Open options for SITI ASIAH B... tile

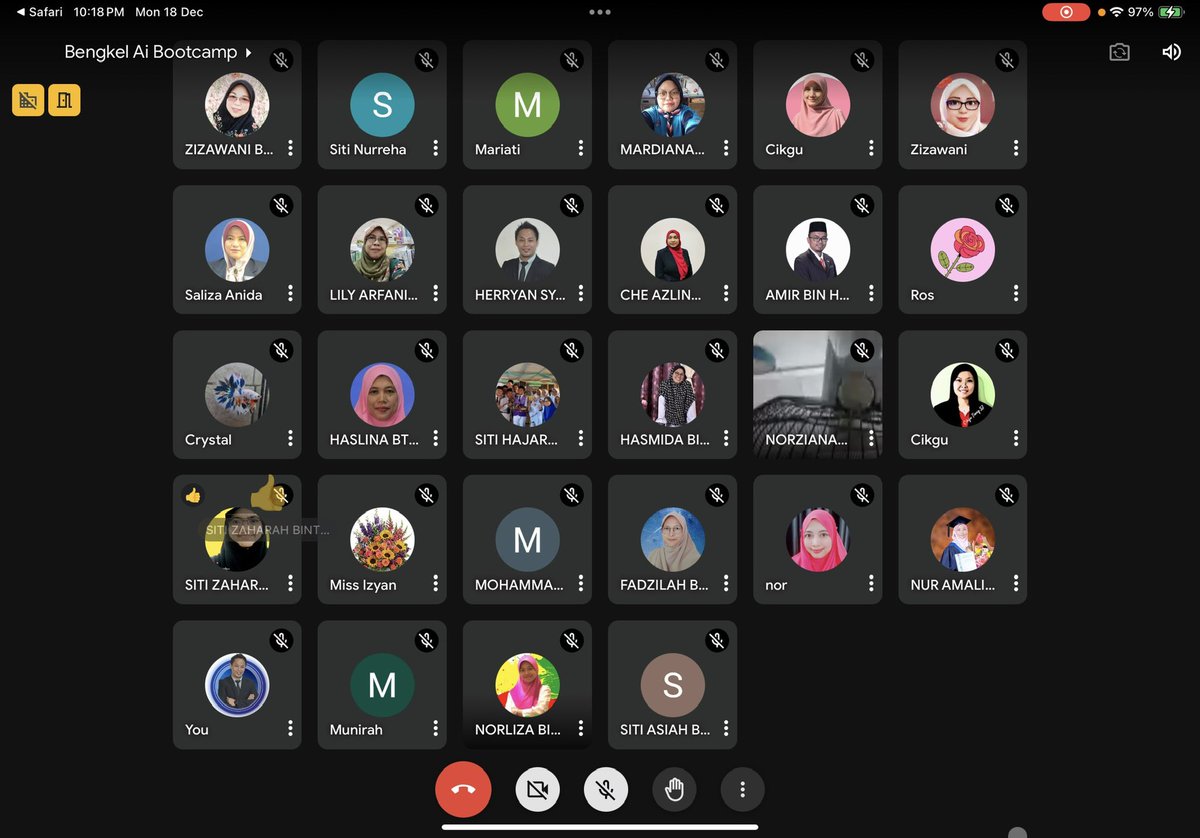pos(726,729)
